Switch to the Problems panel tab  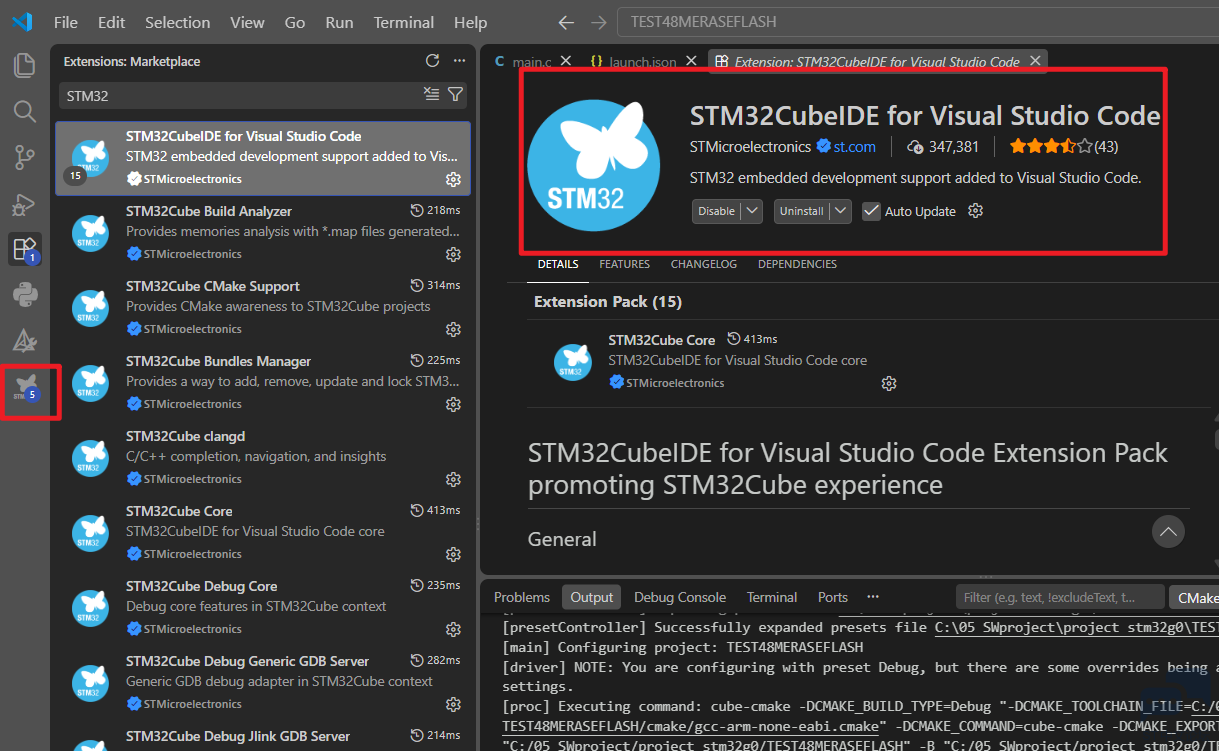point(522,597)
